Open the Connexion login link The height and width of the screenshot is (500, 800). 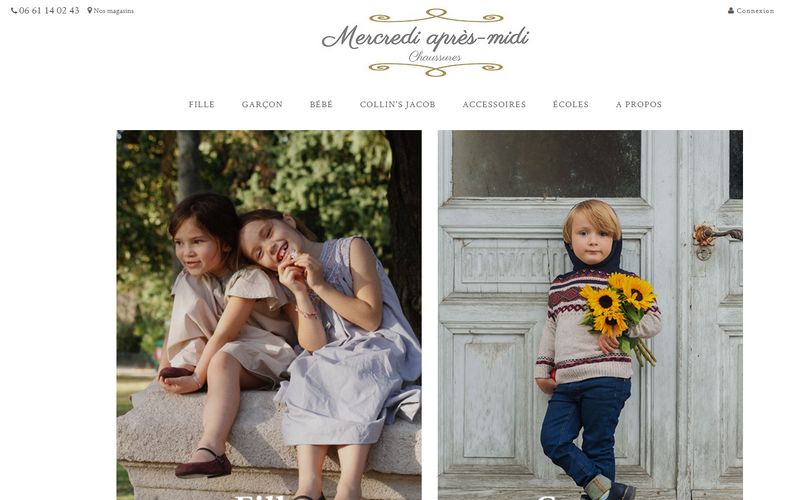pos(755,11)
